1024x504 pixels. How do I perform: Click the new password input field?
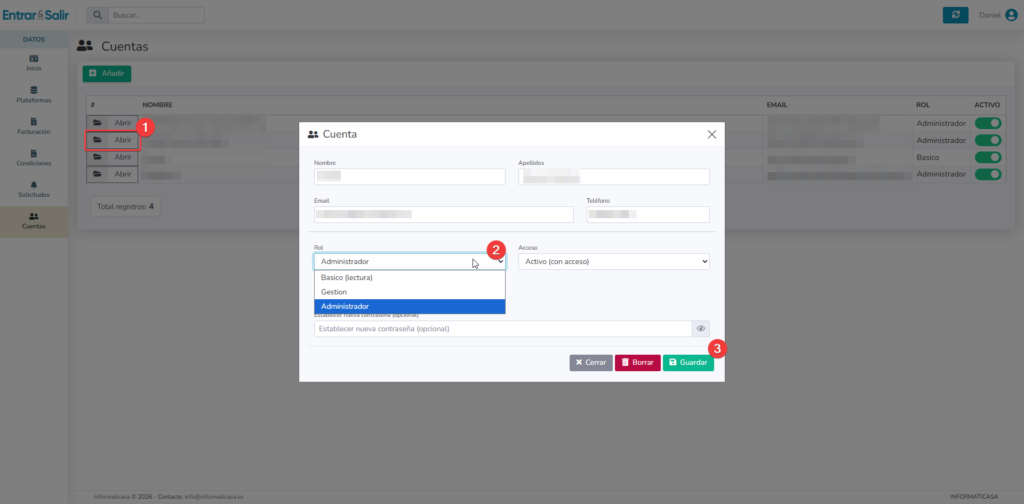click(x=503, y=328)
